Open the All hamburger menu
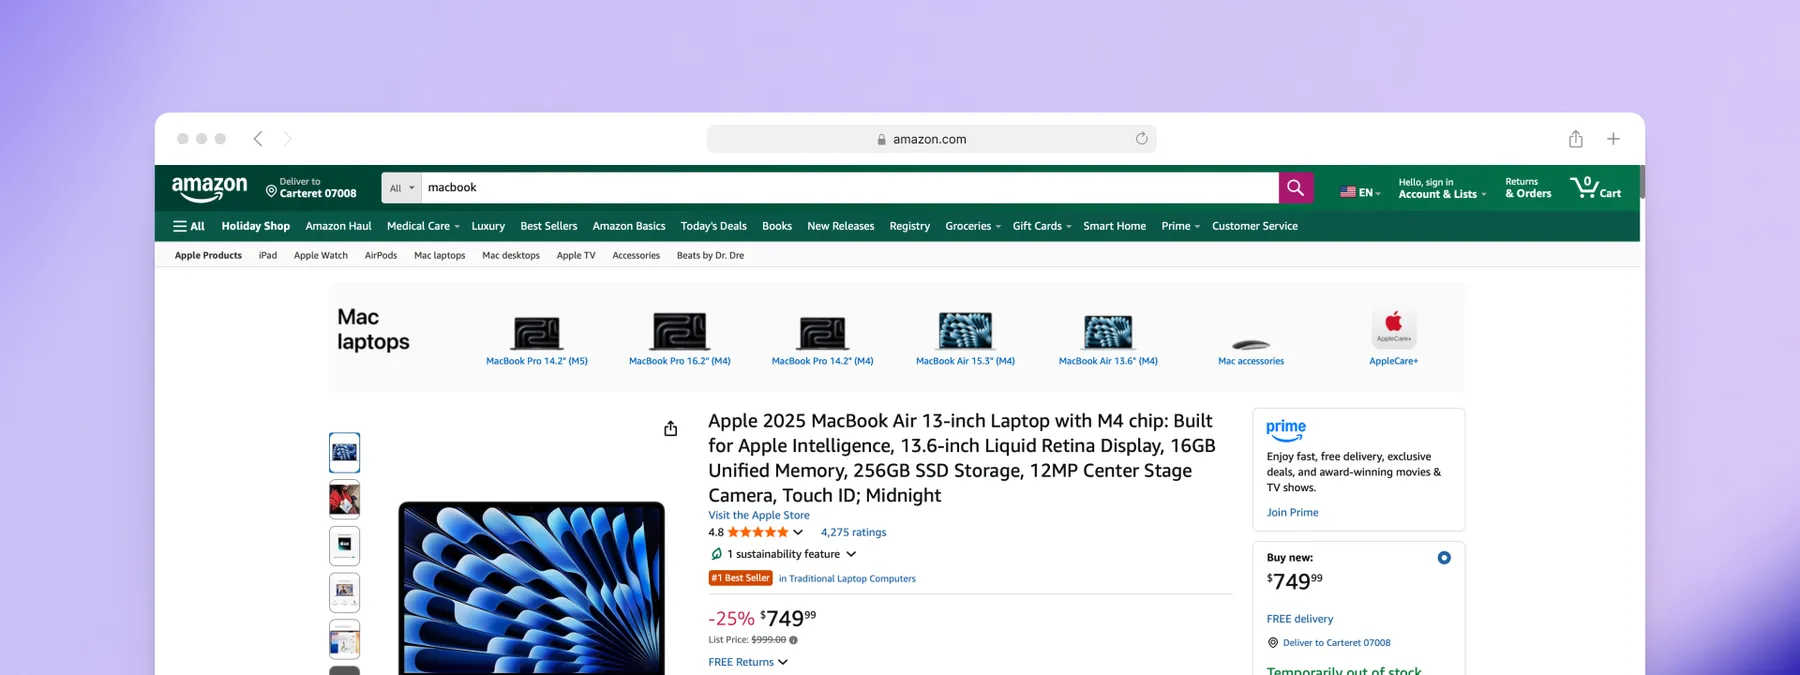This screenshot has width=1800, height=675. [188, 226]
